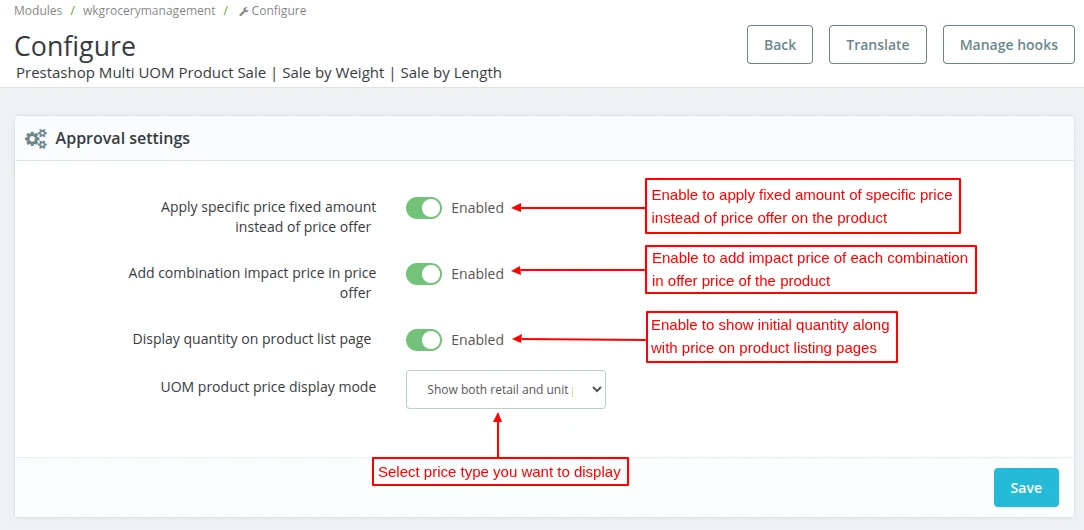1084x530 pixels.
Task: Click the 'Add combination impact price' label
Action: pyautogui.click(x=252, y=283)
